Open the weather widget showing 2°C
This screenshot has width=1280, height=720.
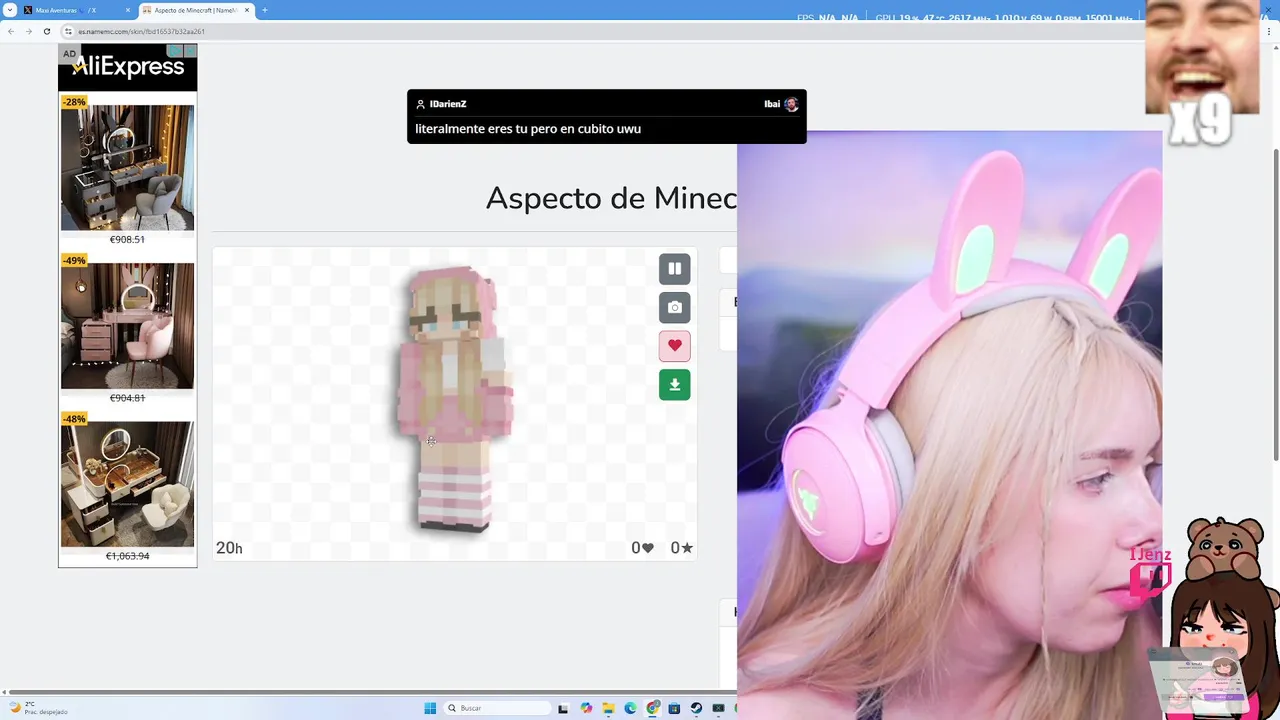pyautogui.click(x=38, y=708)
